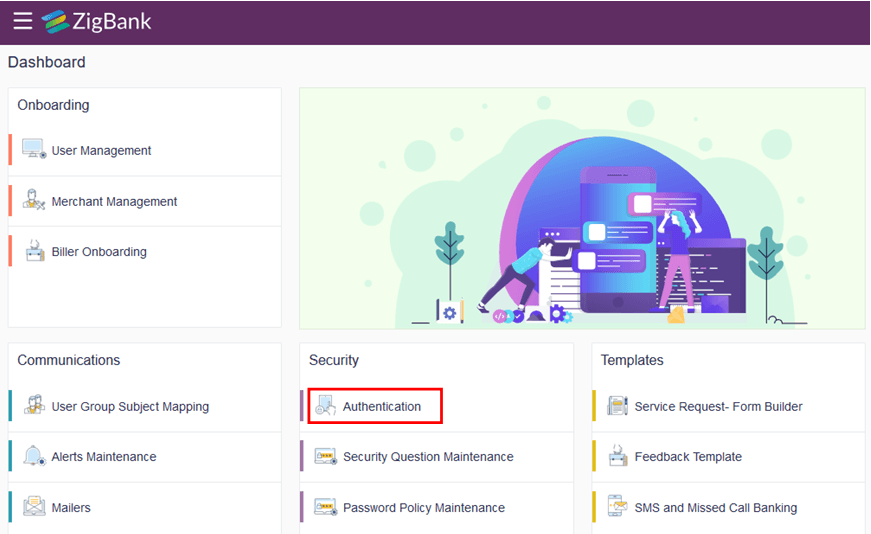Open the hamburger navigation menu
This screenshot has width=871, height=534.
(23, 21)
